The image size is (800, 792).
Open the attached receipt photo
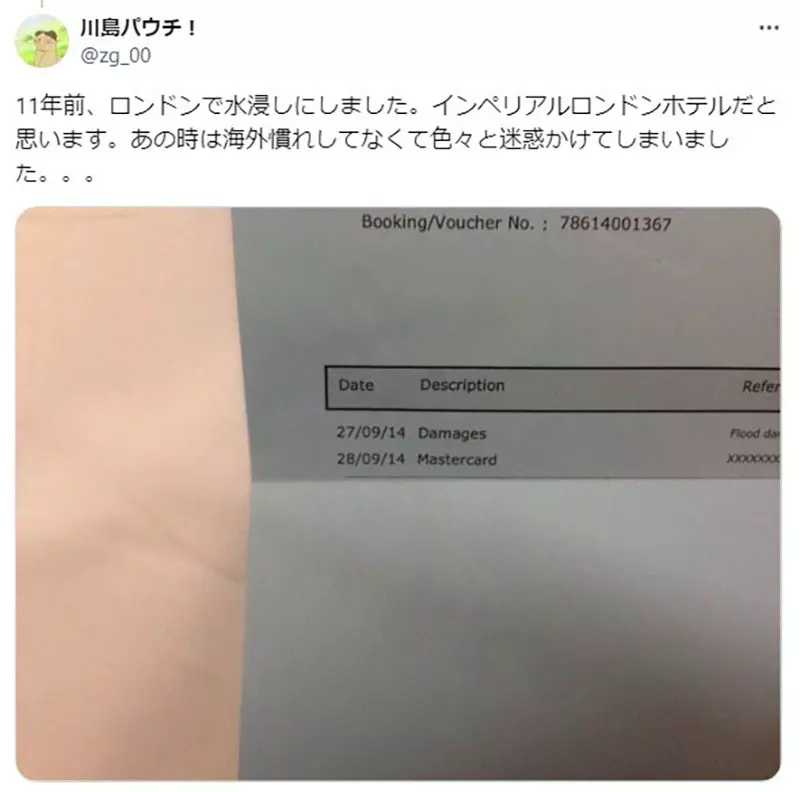coord(398,493)
